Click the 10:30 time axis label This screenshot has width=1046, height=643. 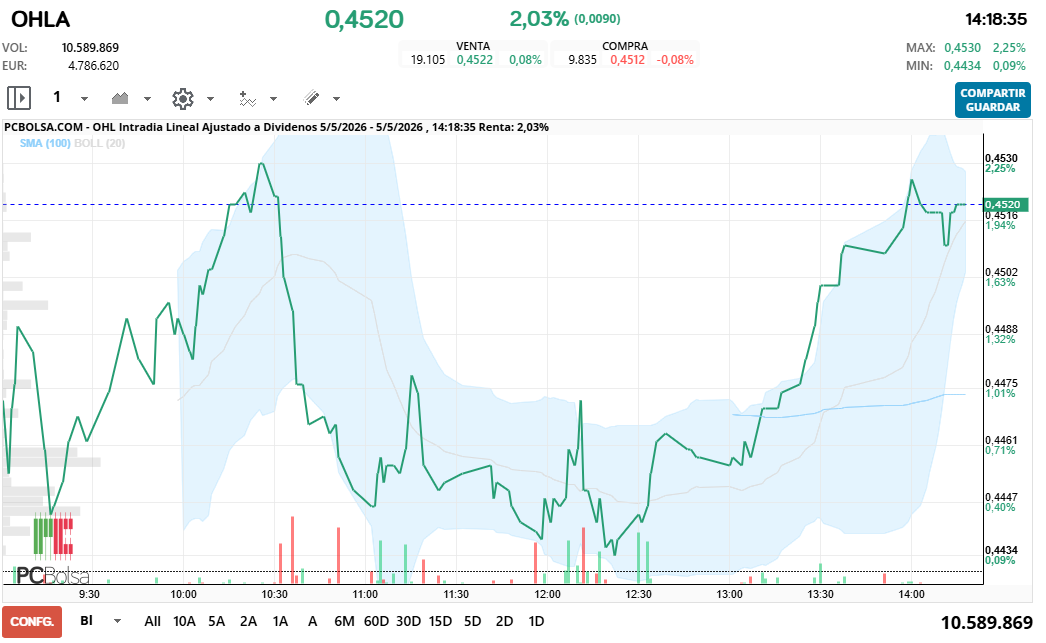(274, 594)
